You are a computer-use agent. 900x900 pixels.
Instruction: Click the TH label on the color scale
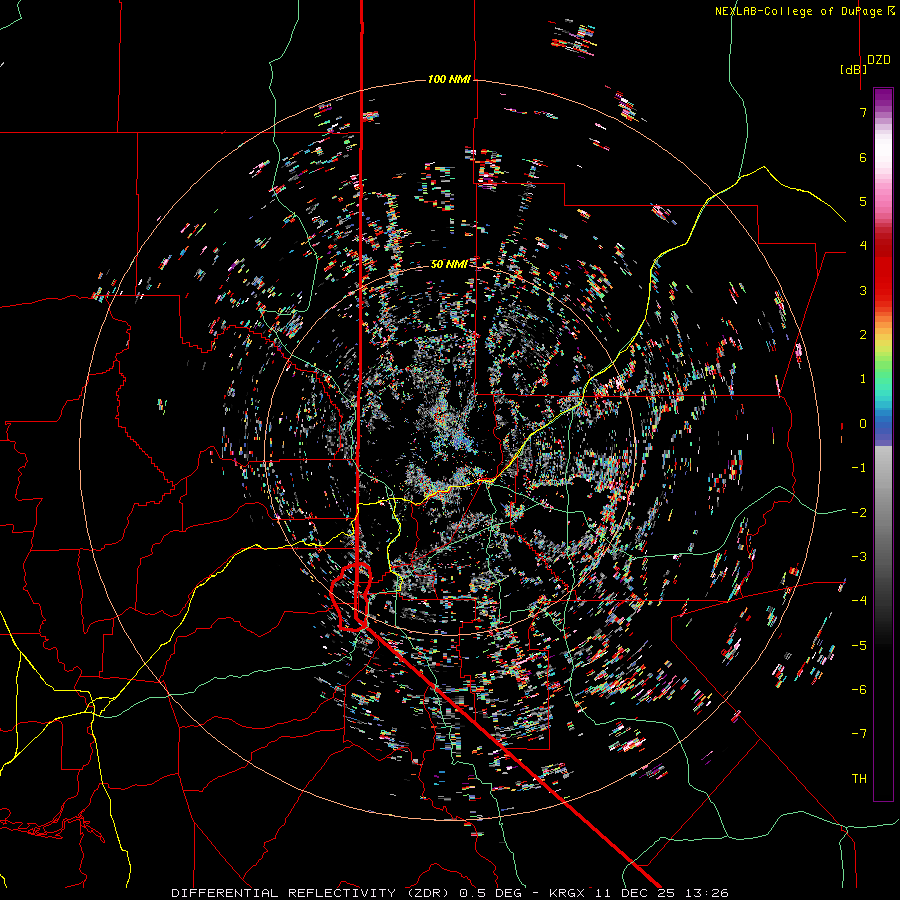859,779
